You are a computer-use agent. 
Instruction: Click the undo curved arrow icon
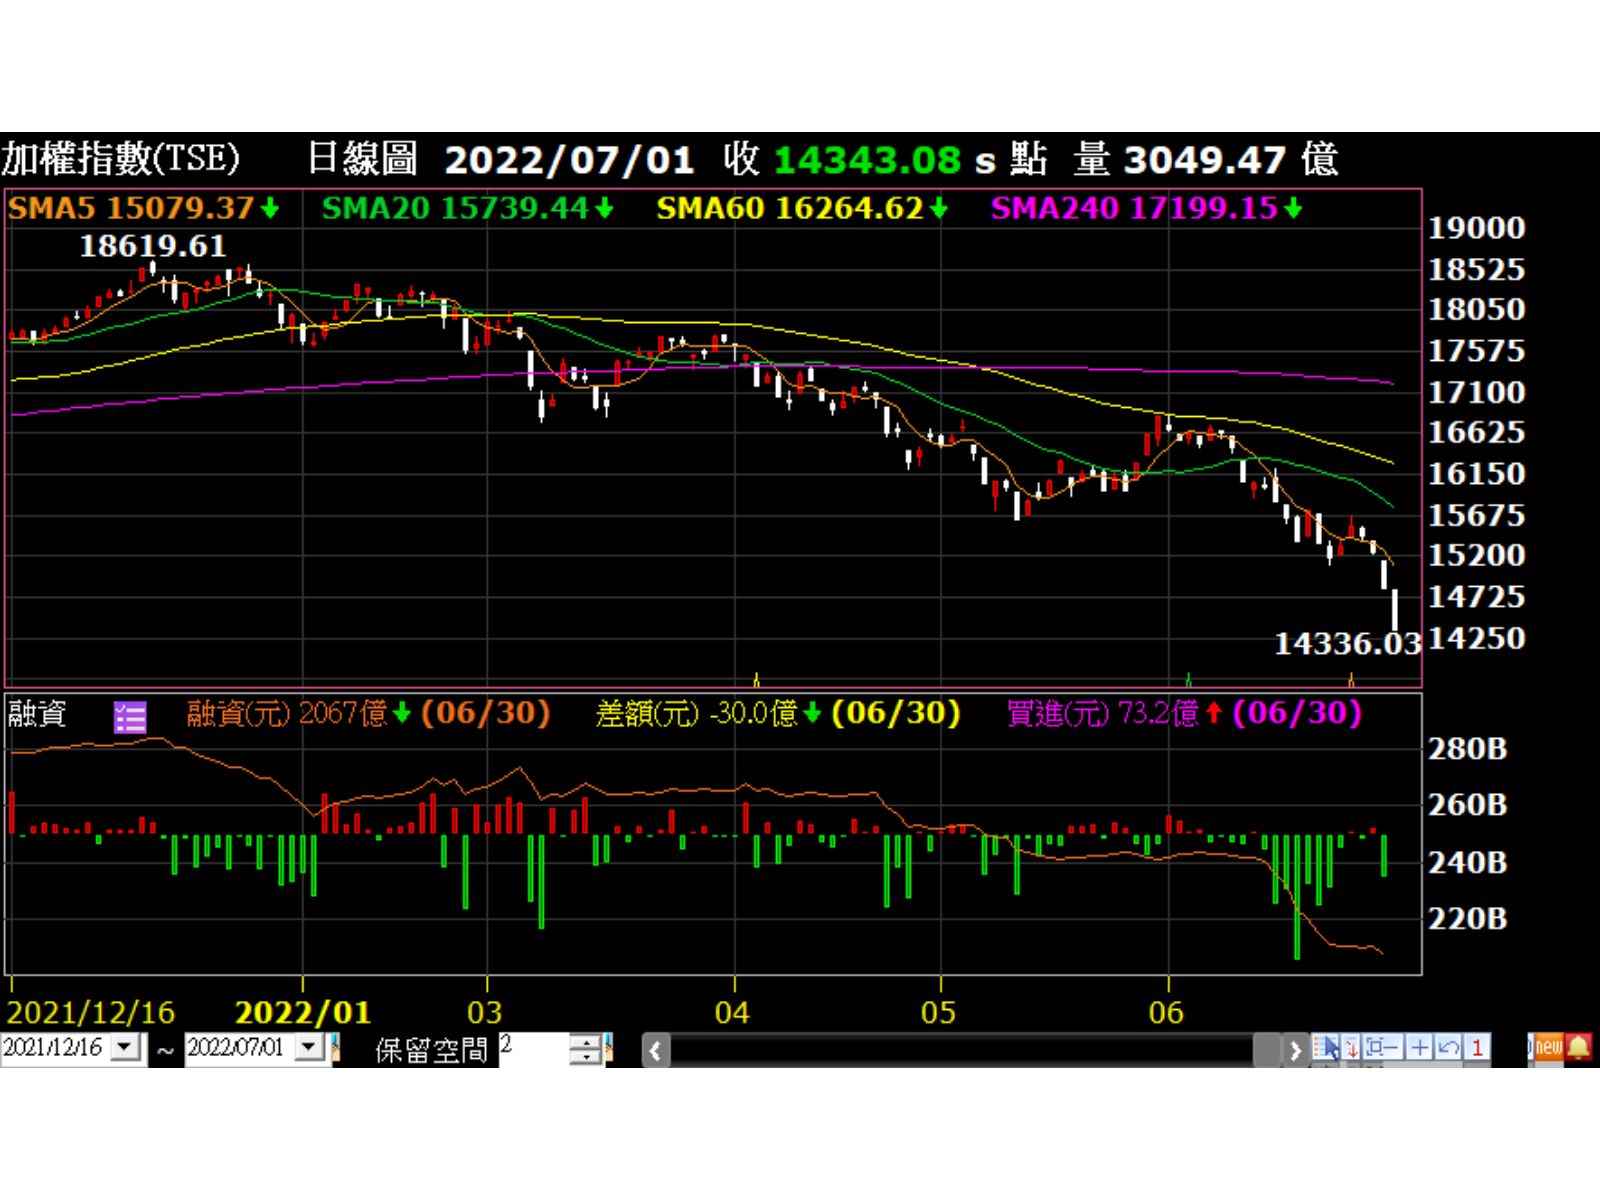point(1447,1048)
